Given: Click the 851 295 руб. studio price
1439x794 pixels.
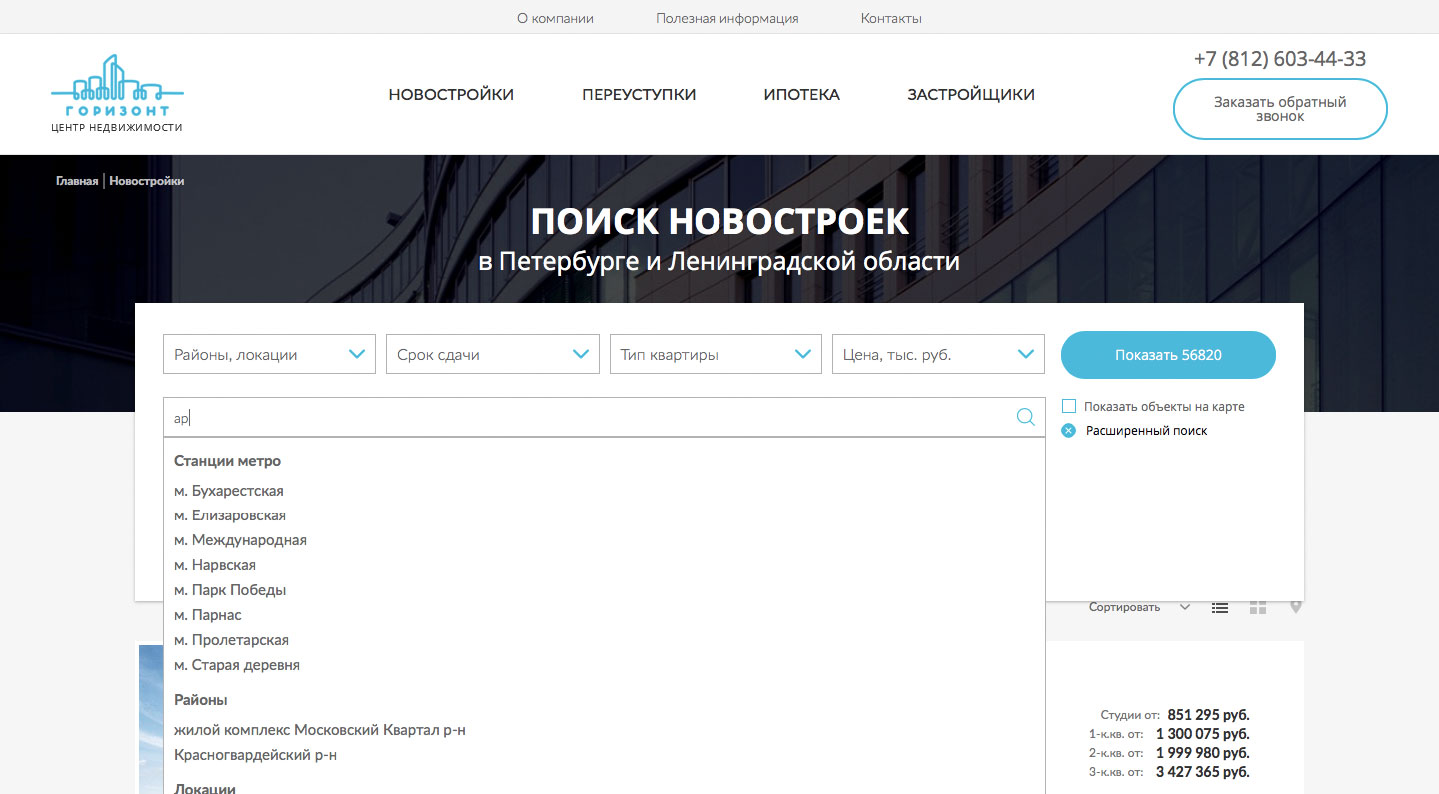Looking at the screenshot, I should pos(1208,715).
